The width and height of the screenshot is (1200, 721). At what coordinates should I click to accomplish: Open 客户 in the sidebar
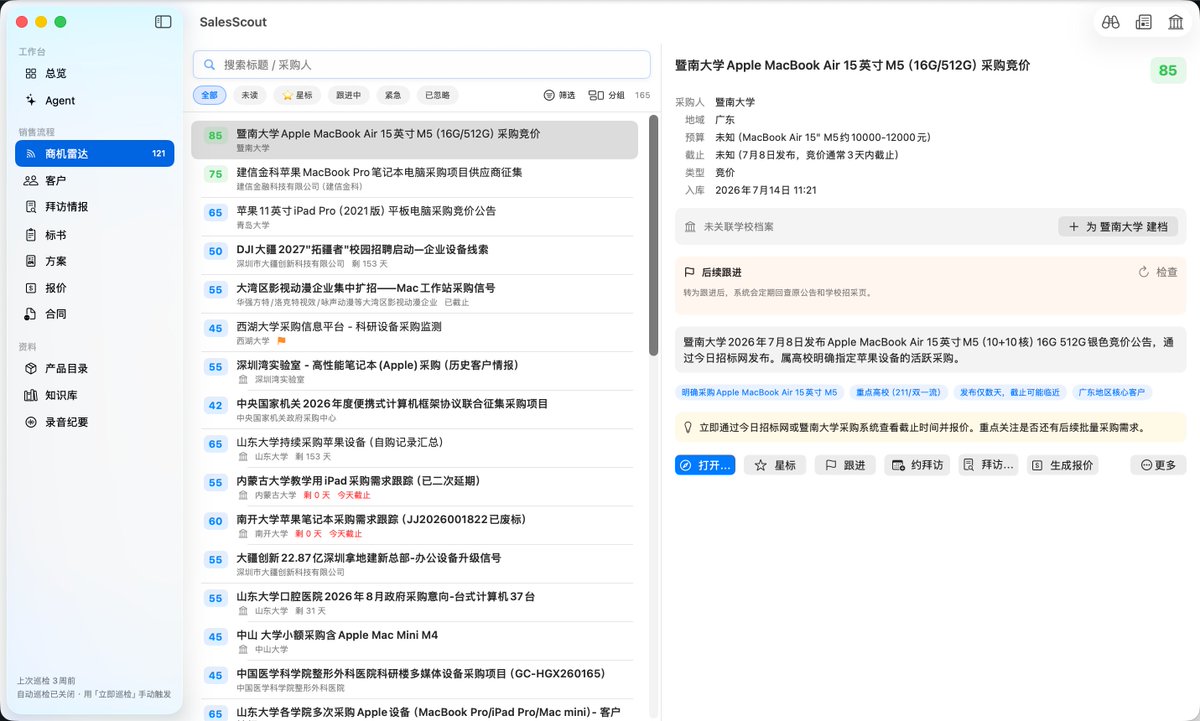click(x=95, y=180)
